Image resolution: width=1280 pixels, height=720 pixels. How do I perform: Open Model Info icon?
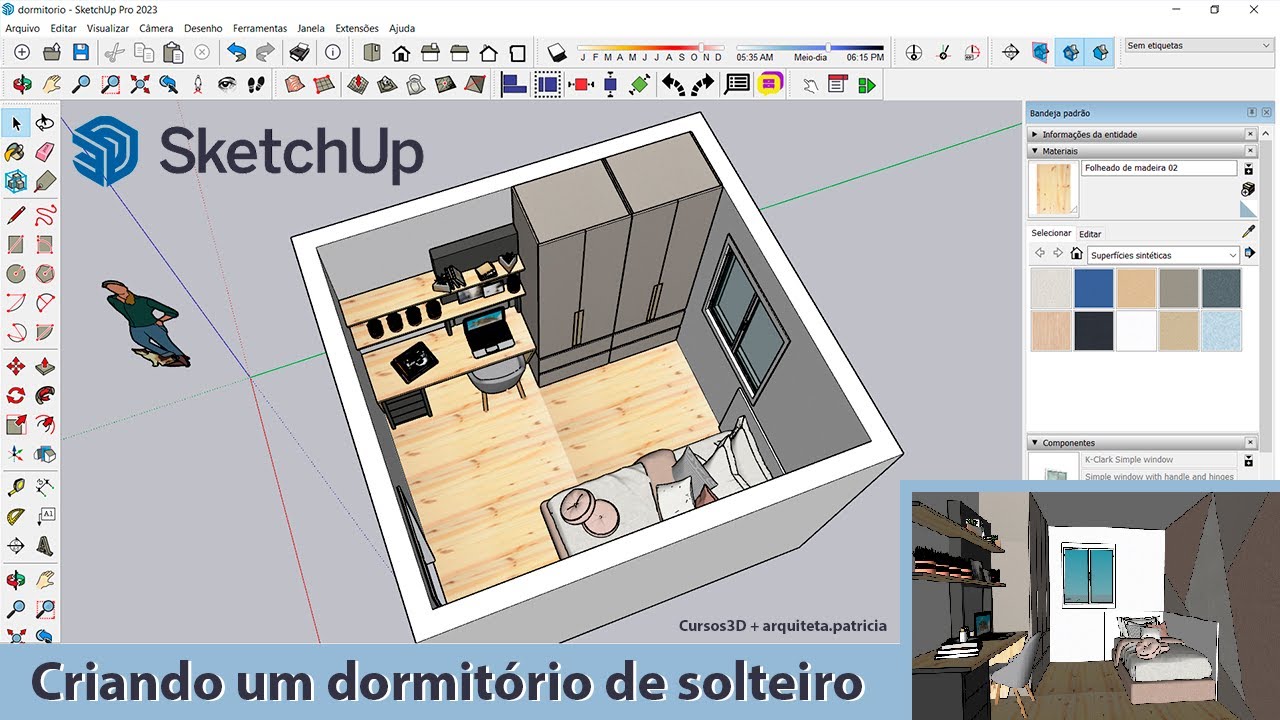click(333, 53)
